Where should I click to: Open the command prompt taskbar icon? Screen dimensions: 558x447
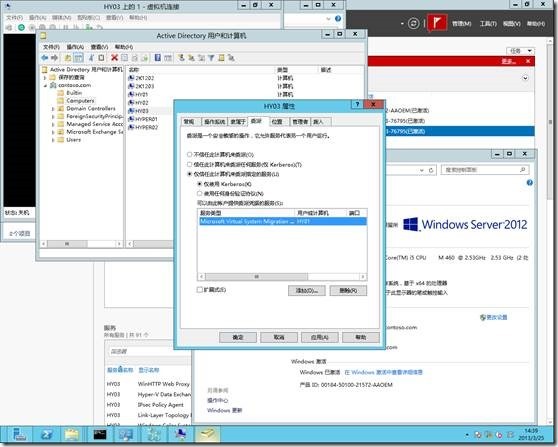[x=100, y=435]
